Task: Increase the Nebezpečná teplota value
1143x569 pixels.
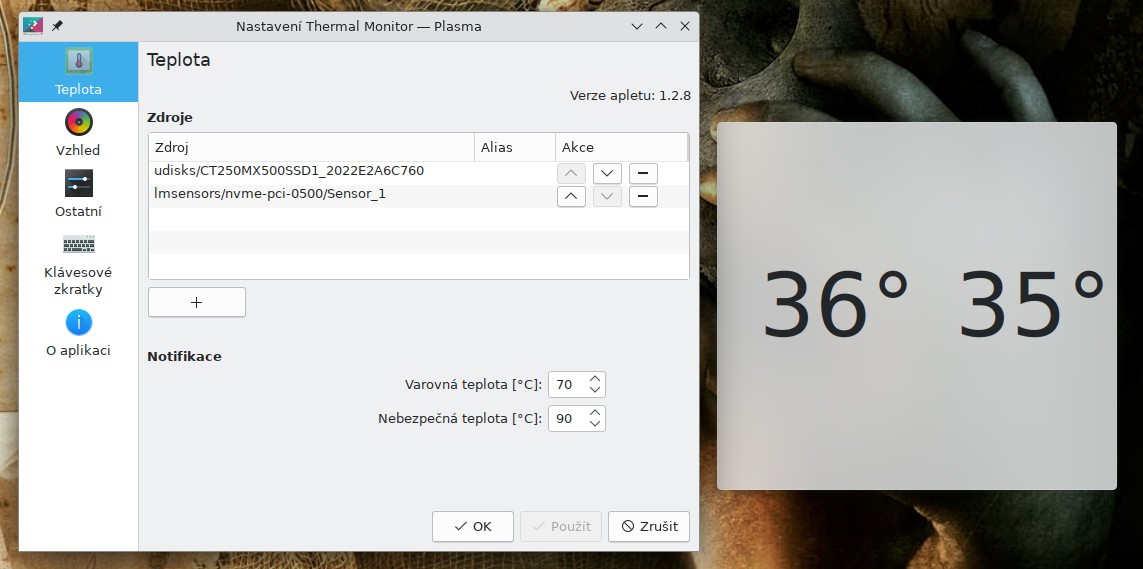Action: coord(595,412)
